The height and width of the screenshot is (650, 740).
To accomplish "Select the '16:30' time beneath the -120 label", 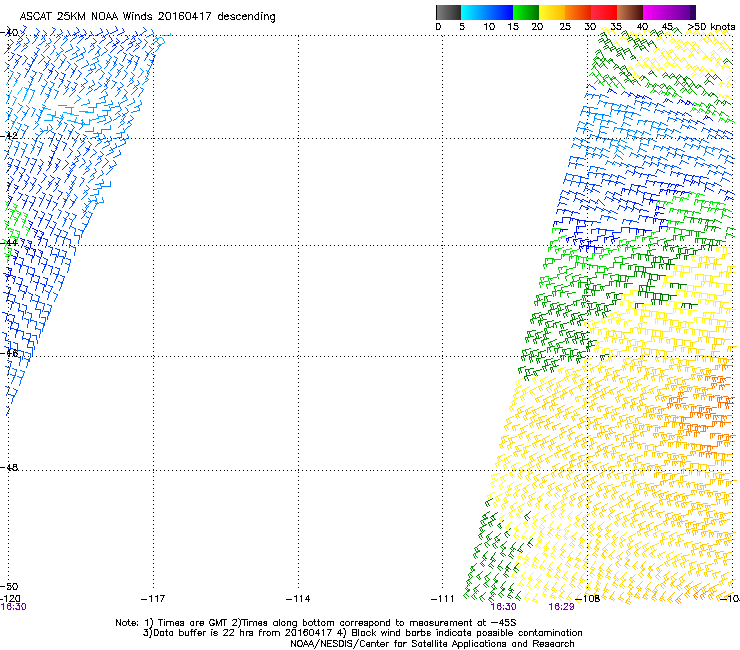I will (x=13, y=607).
